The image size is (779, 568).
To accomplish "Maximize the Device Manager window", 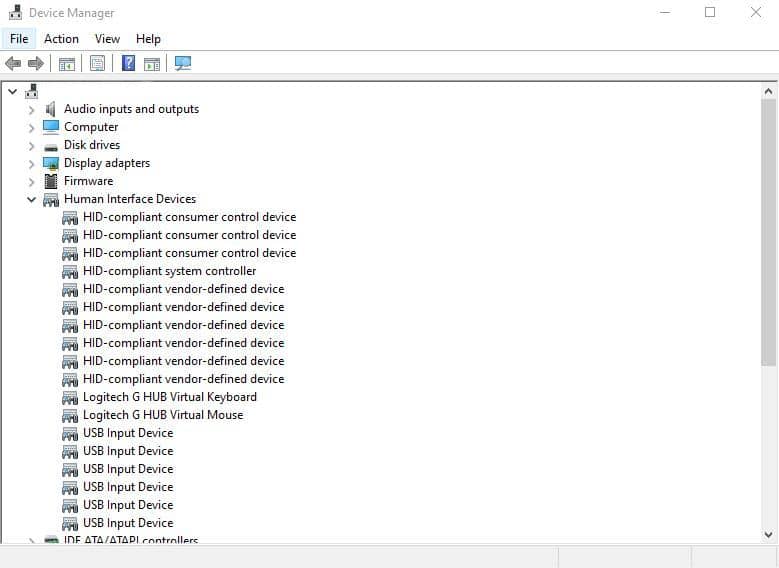I will [710, 12].
